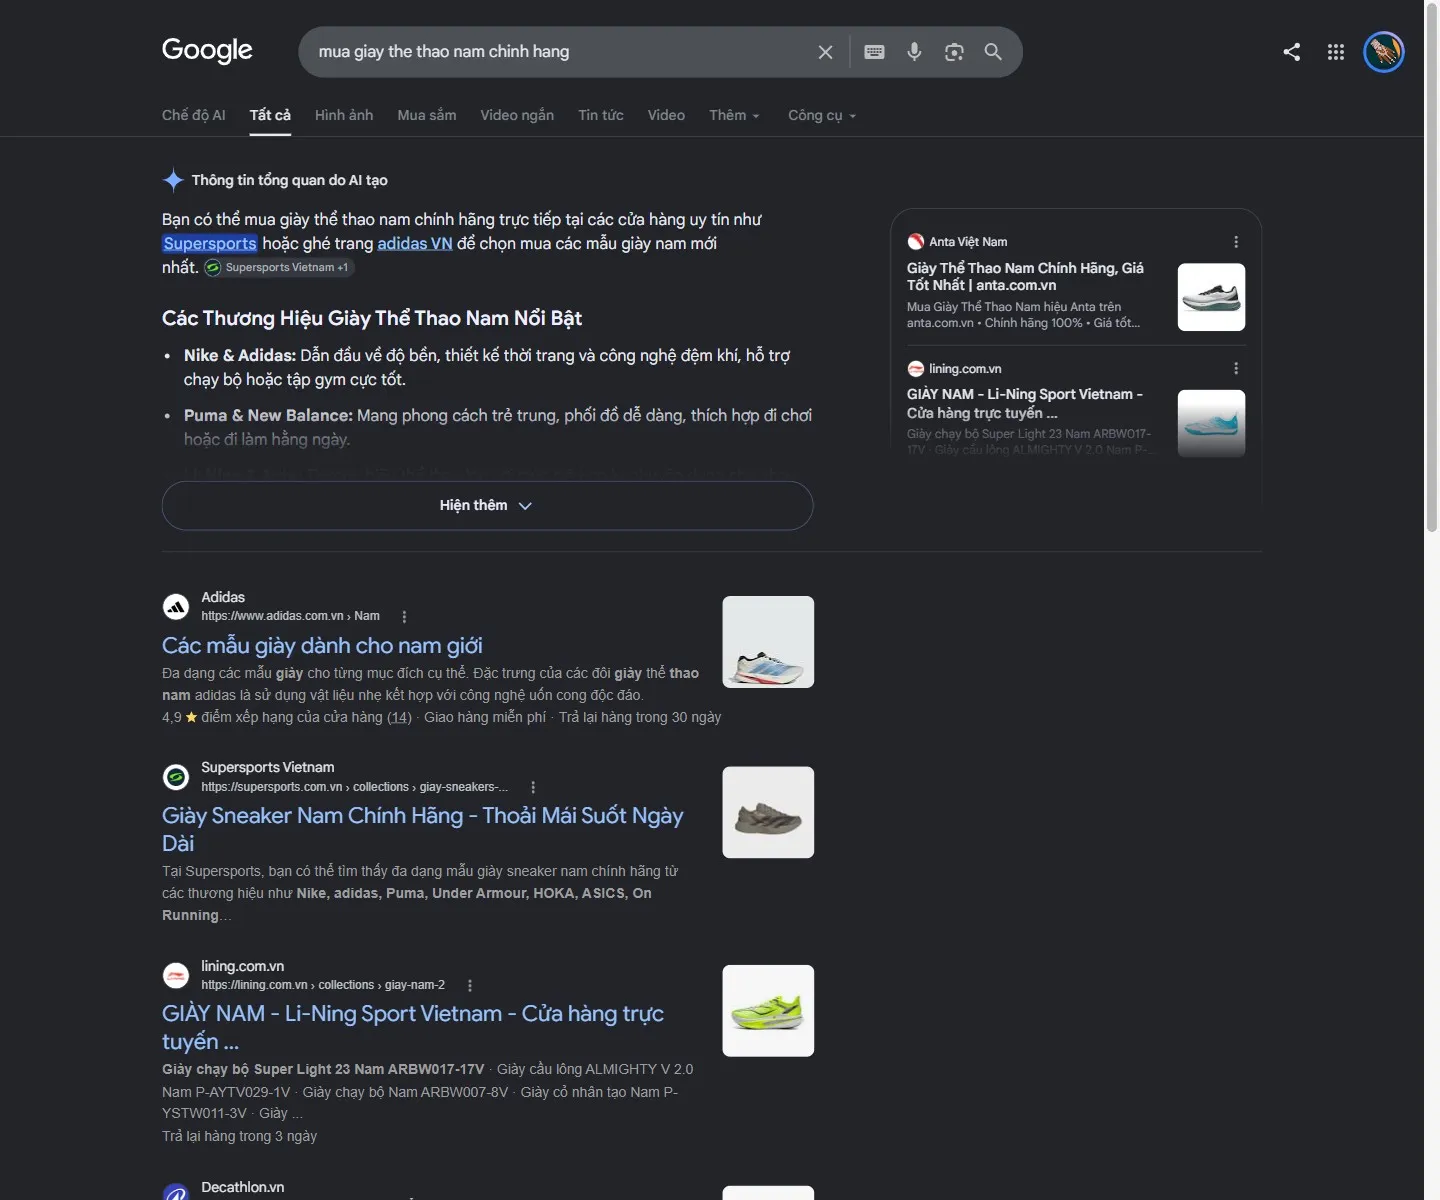
Task: Open the Google account profile avatar
Action: click(1384, 52)
